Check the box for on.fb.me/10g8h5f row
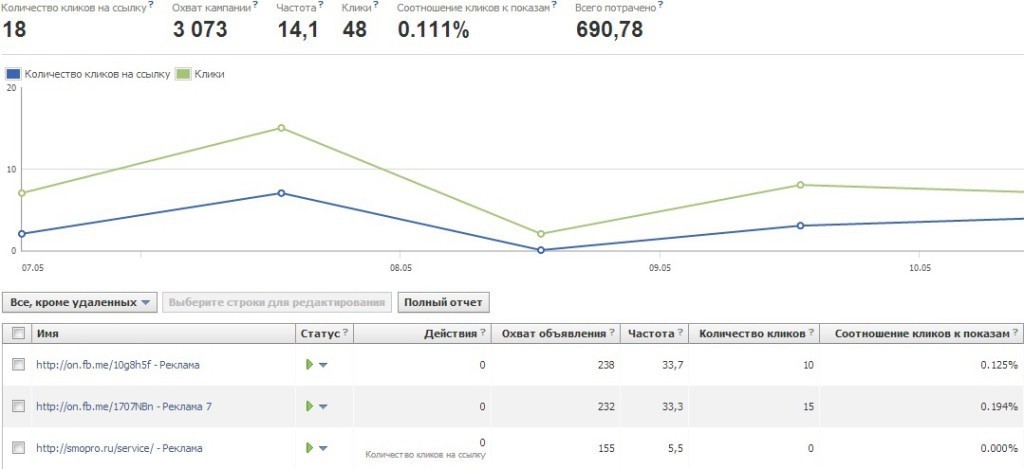The height and width of the screenshot is (469, 1024). pyautogui.click(x=19, y=364)
